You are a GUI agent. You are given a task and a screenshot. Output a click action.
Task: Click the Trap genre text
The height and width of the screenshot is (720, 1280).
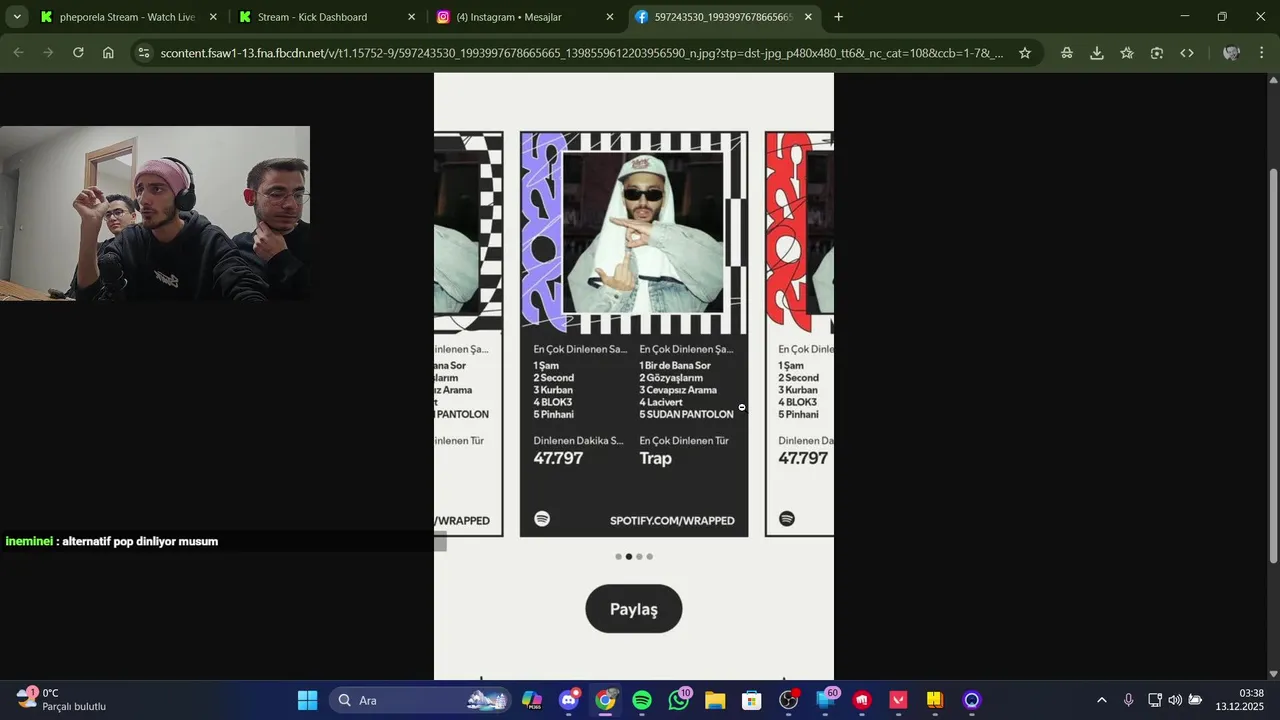[656, 459]
